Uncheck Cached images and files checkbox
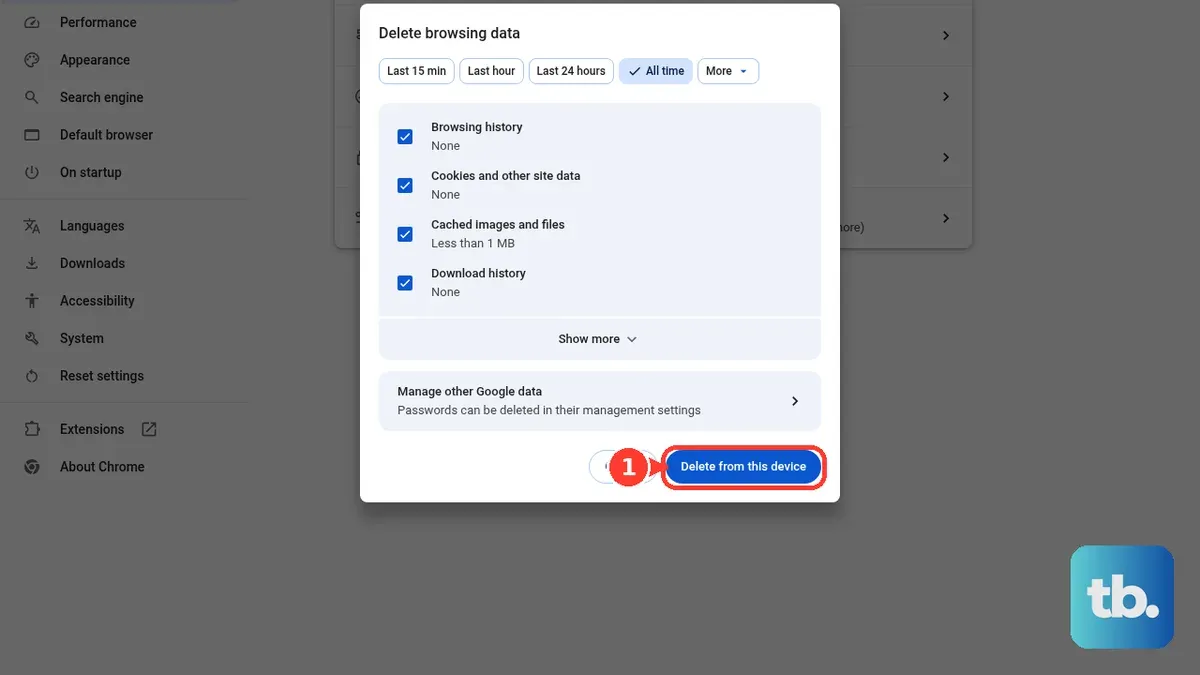The width and height of the screenshot is (1200, 675). (405, 234)
